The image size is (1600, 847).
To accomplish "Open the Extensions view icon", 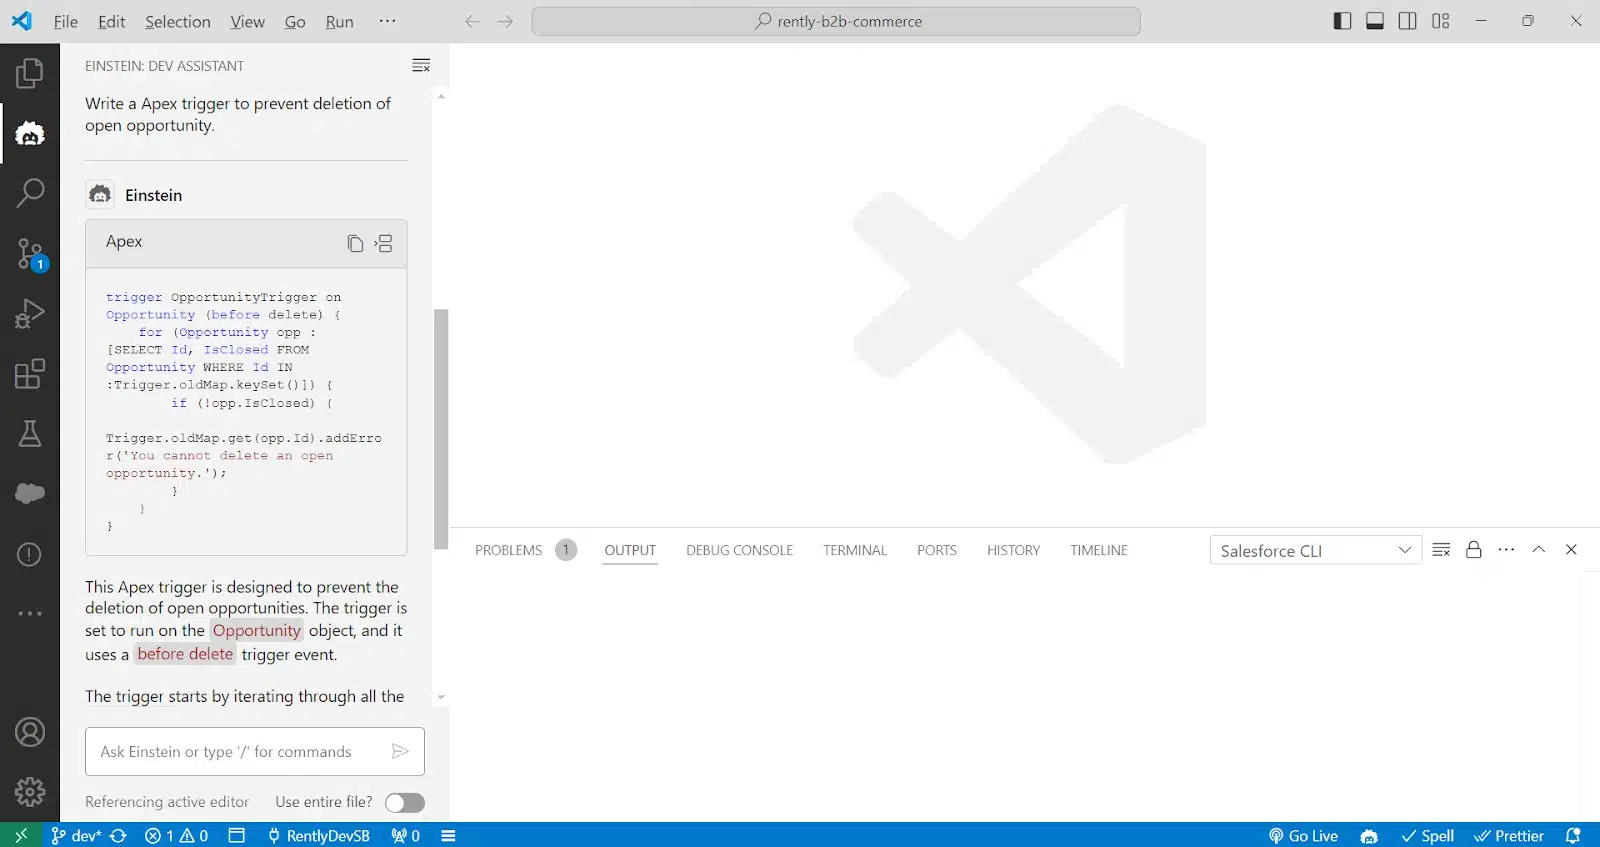I will (30, 374).
